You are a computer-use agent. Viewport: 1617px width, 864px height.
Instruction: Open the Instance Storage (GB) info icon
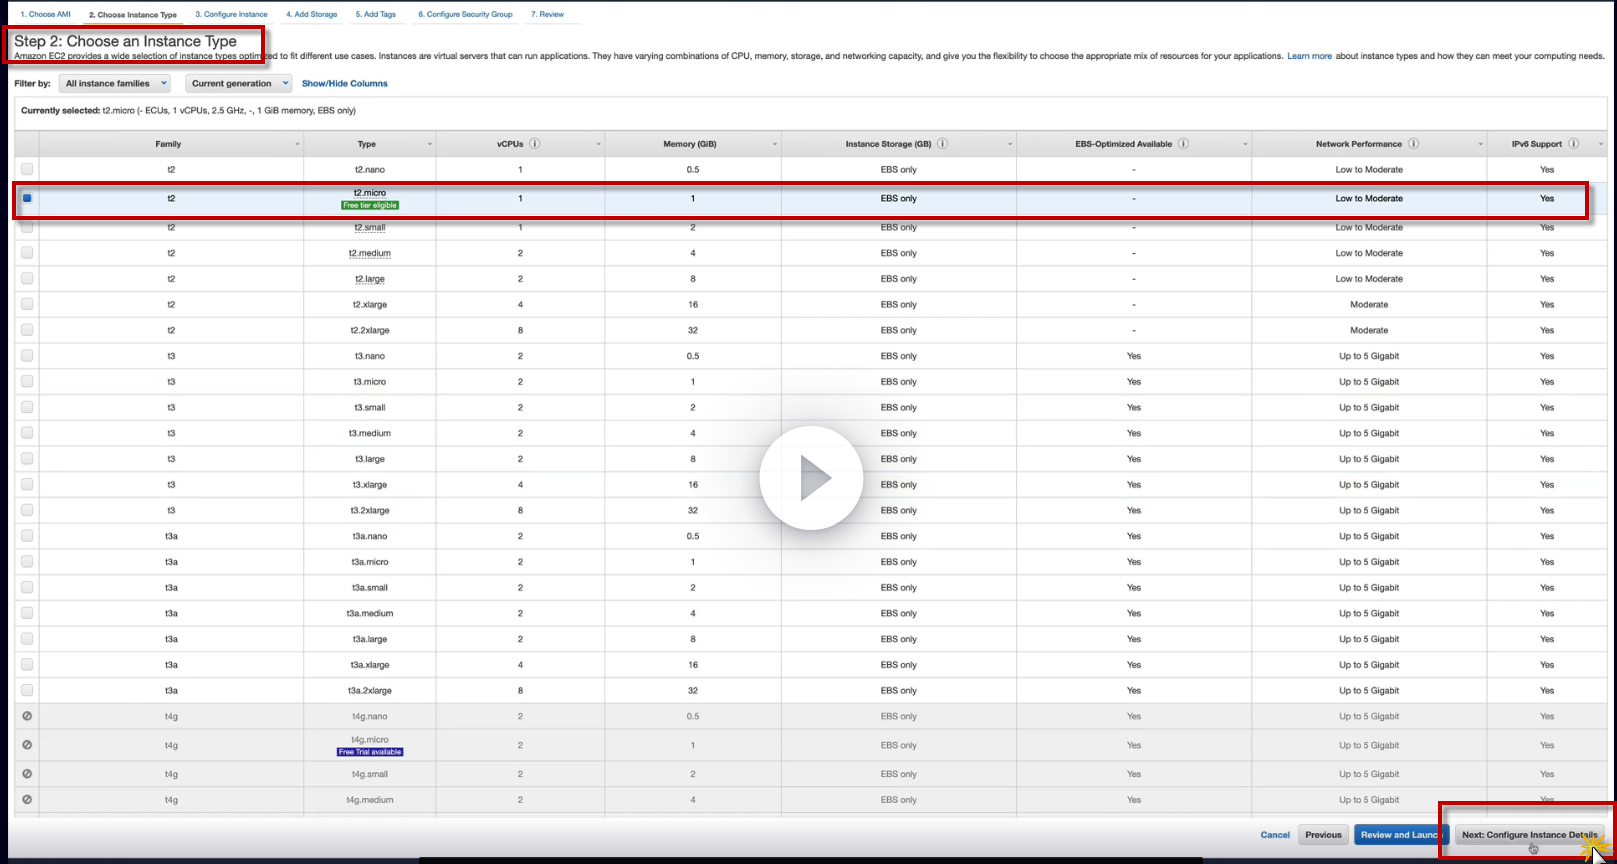[x=943, y=144]
